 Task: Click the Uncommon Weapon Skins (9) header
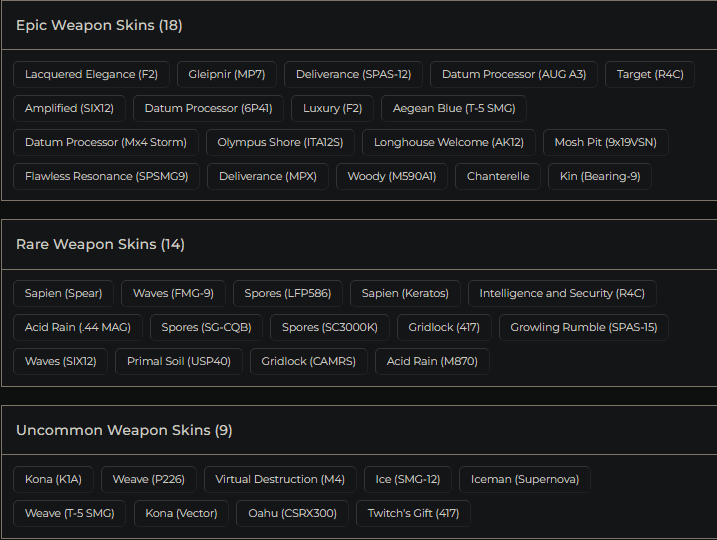click(x=124, y=430)
